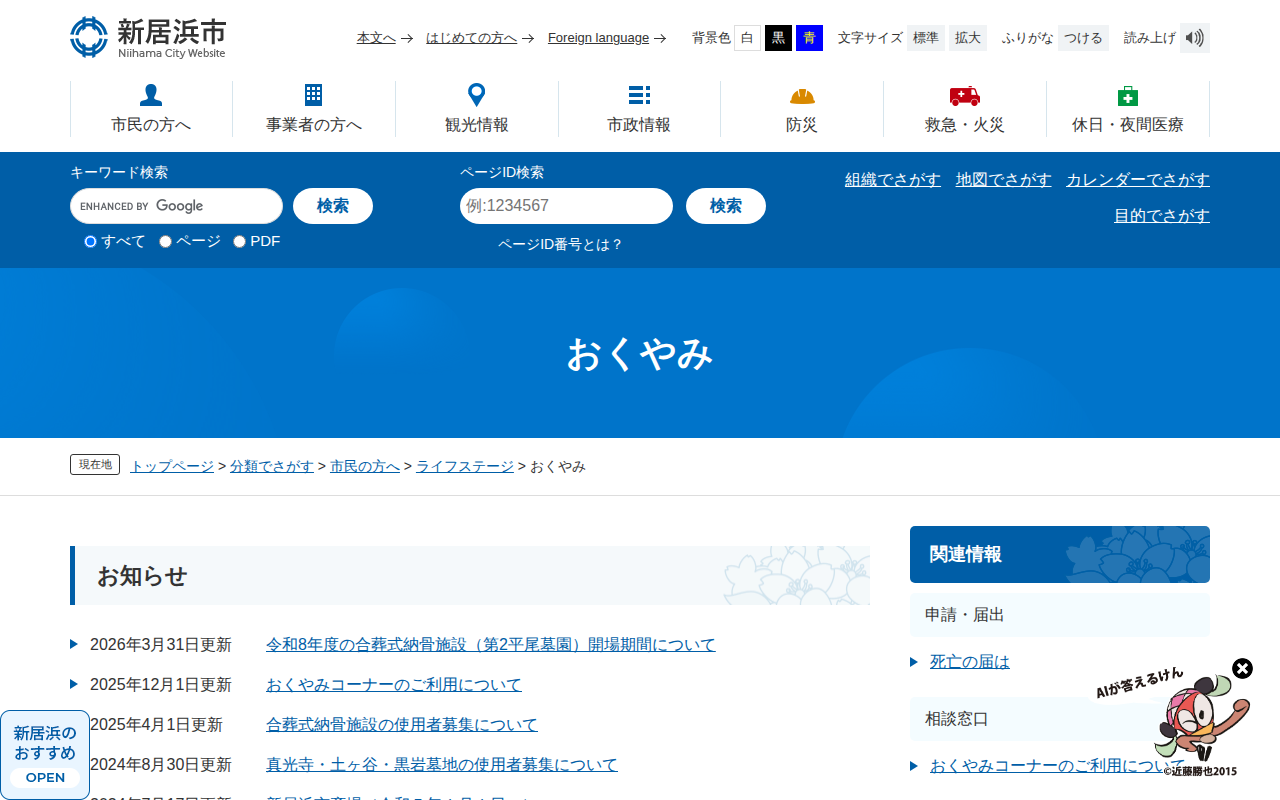Open the Niihama City Website logo
Viewport: 1280px width, 800px height.
coord(148,38)
